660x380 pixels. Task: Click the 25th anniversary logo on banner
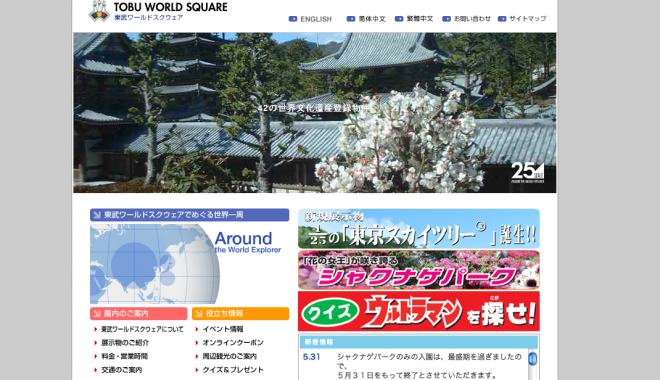pyautogui.click(x=528, y=173)
